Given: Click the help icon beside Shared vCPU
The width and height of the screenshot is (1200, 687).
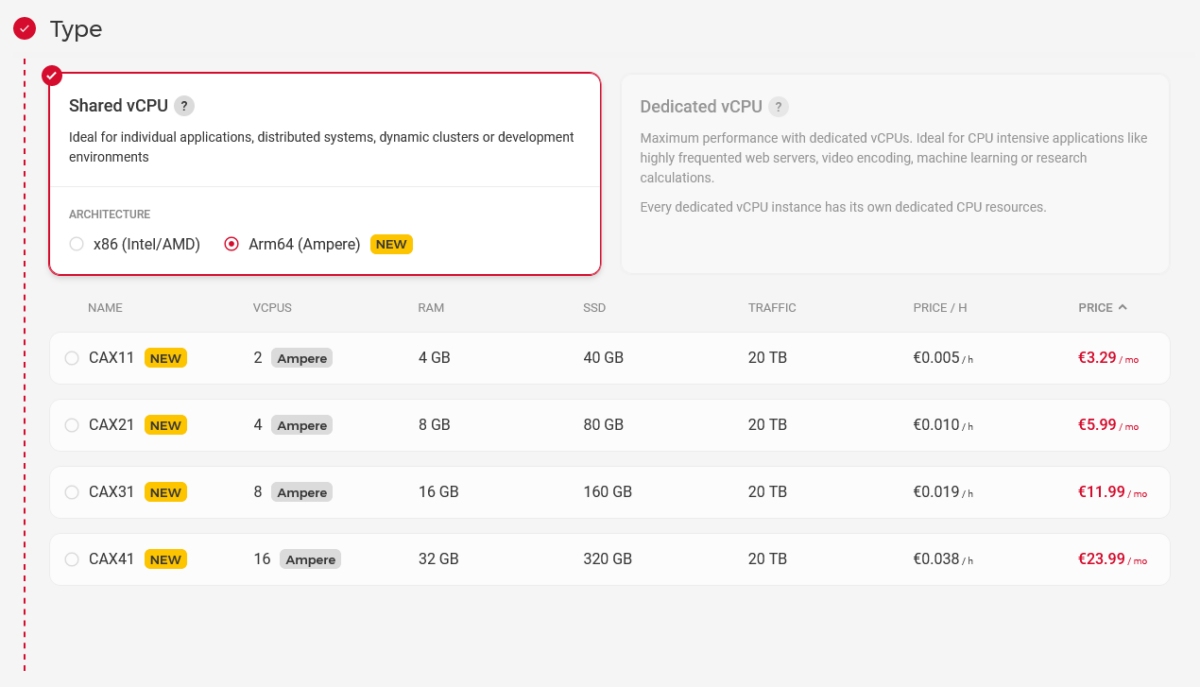Looking at the screenshot, I should (184, 106).
